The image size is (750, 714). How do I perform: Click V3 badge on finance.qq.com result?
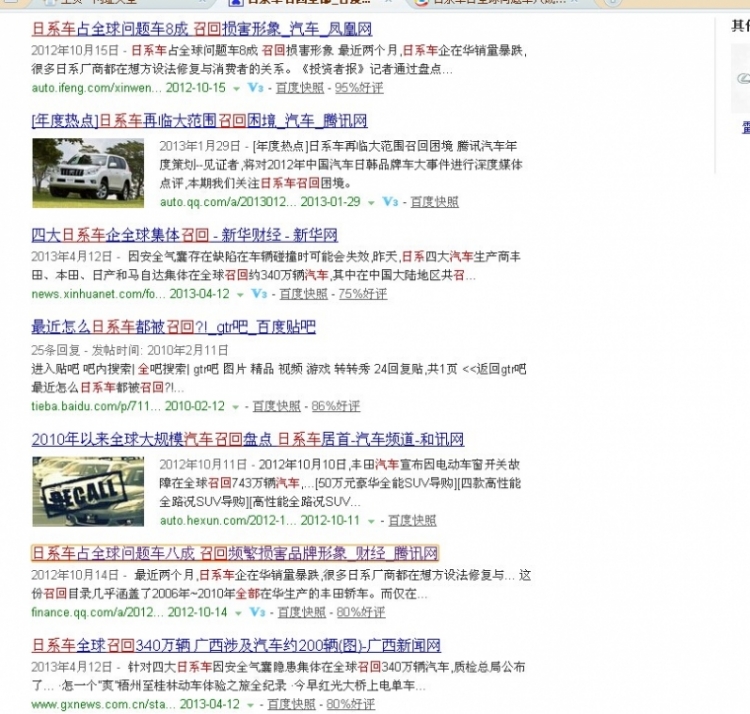click(x=257, y=612)
